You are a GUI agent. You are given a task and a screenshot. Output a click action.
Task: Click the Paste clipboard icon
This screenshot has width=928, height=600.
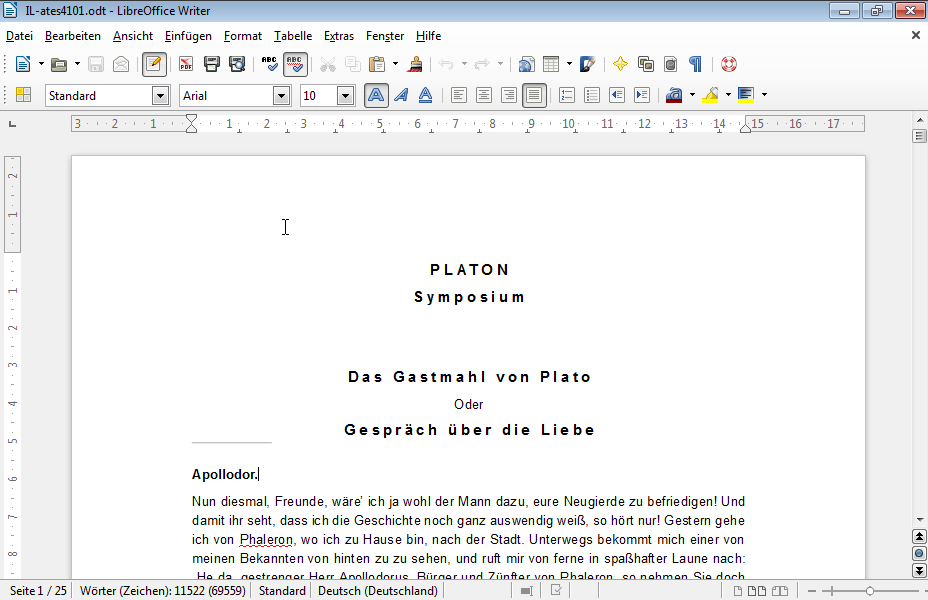[x=377, y=64]
